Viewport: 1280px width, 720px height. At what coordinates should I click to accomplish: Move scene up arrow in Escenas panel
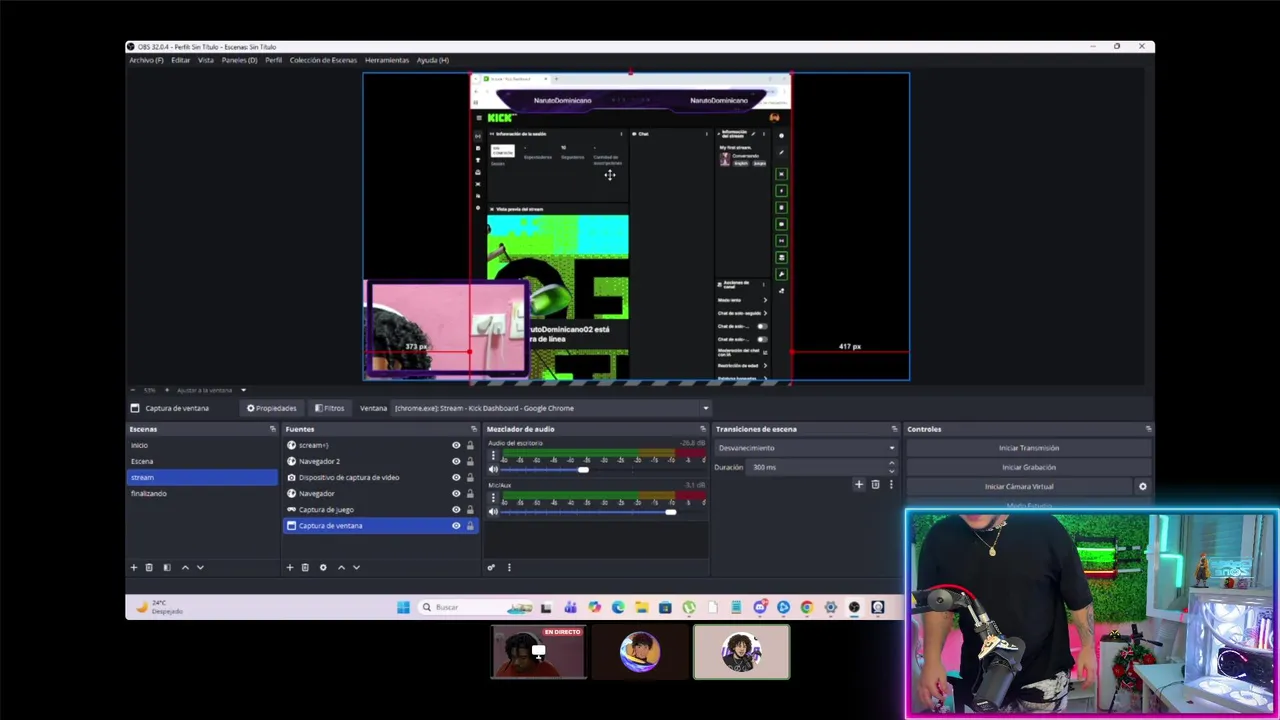pyautogui.click(x=185, y=567)
